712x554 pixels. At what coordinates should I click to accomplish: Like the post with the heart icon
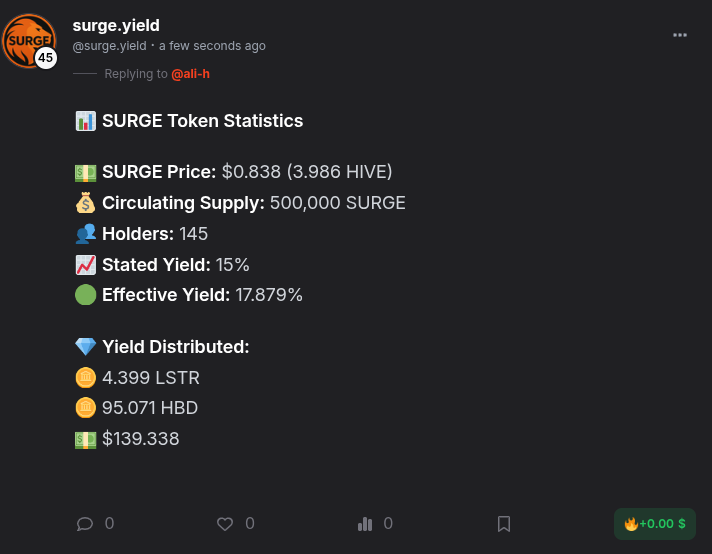coord(225,524)
